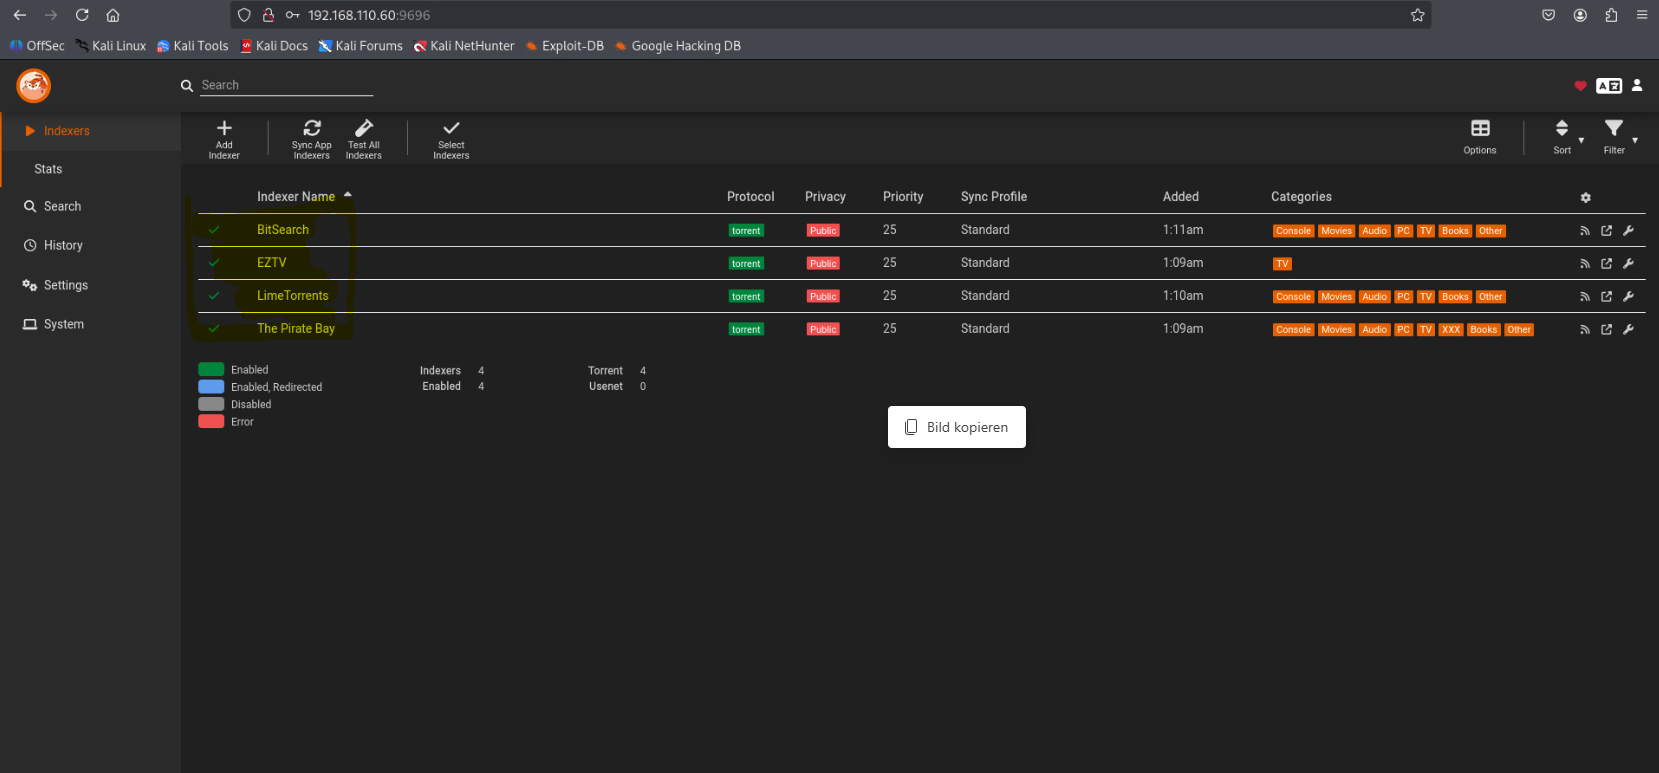Screen dimensions: 1659x773
Task: Open external link icon for LimeTorrents
Action: click(1607, 297)
